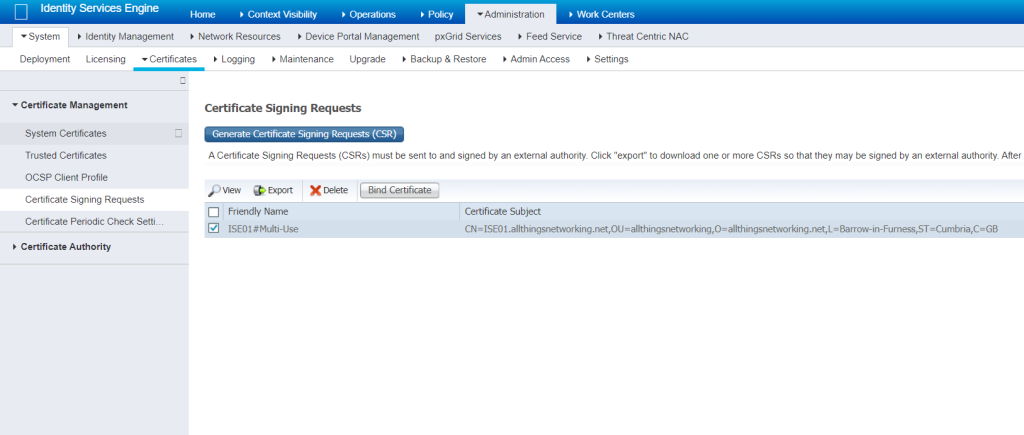Click the Delete toolbar button label
This screenshot has width=1024, height=435.
[x=336, y=191]
